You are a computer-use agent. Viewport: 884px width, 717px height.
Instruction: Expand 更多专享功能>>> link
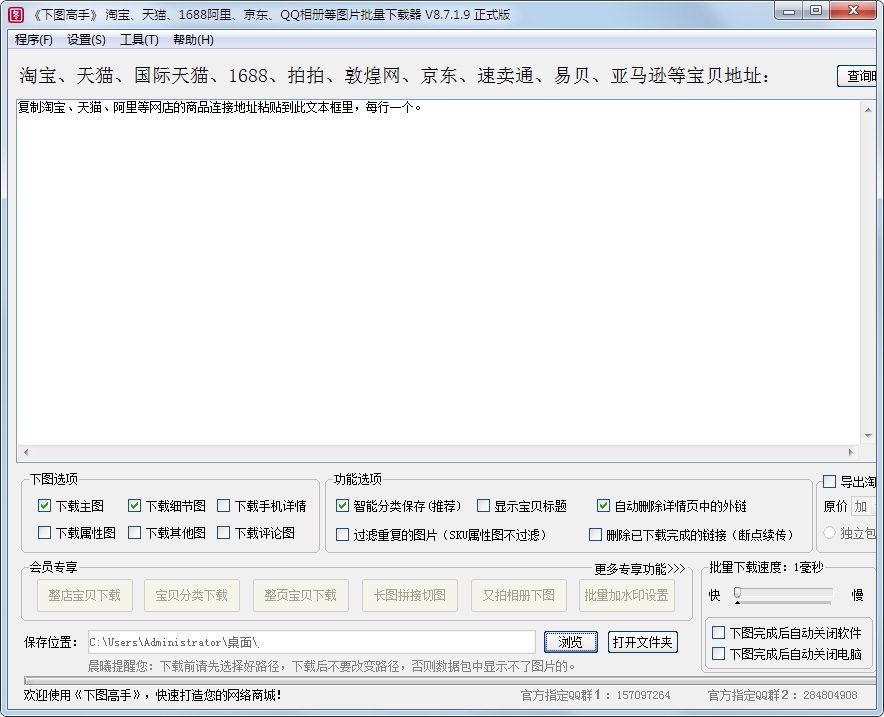(x=640, y=569)
